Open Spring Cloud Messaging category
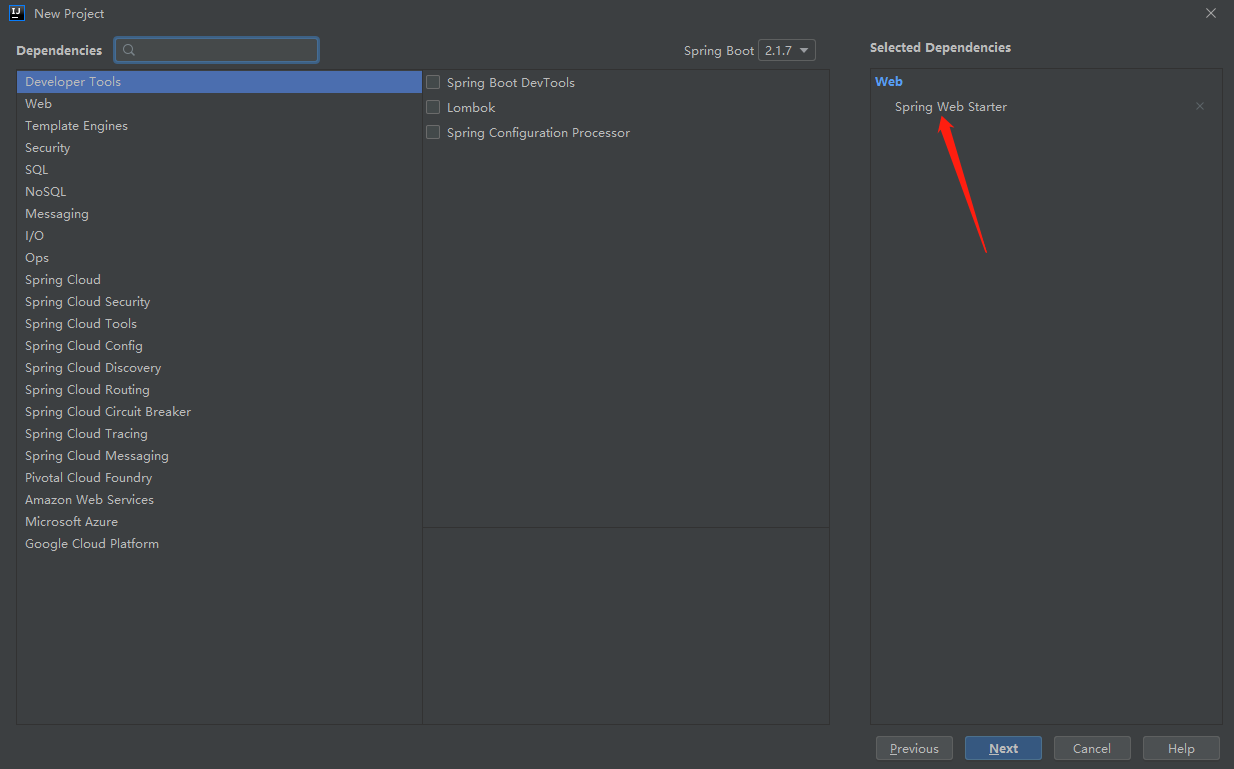1234x769 pixels. point(219,456)
